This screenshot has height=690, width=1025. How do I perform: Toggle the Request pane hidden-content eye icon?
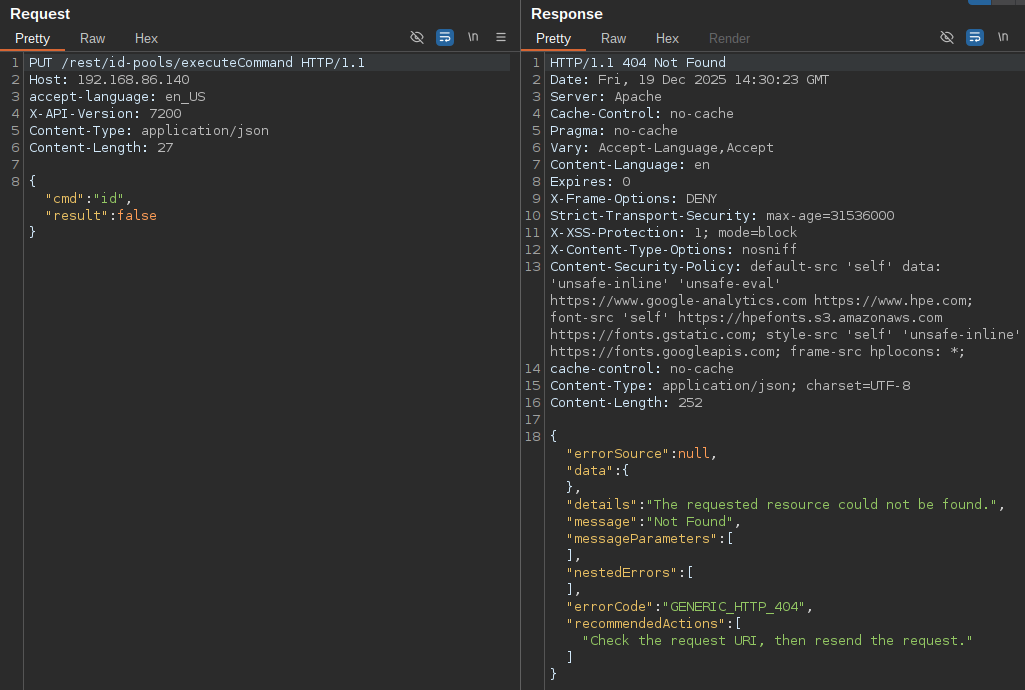416,37
